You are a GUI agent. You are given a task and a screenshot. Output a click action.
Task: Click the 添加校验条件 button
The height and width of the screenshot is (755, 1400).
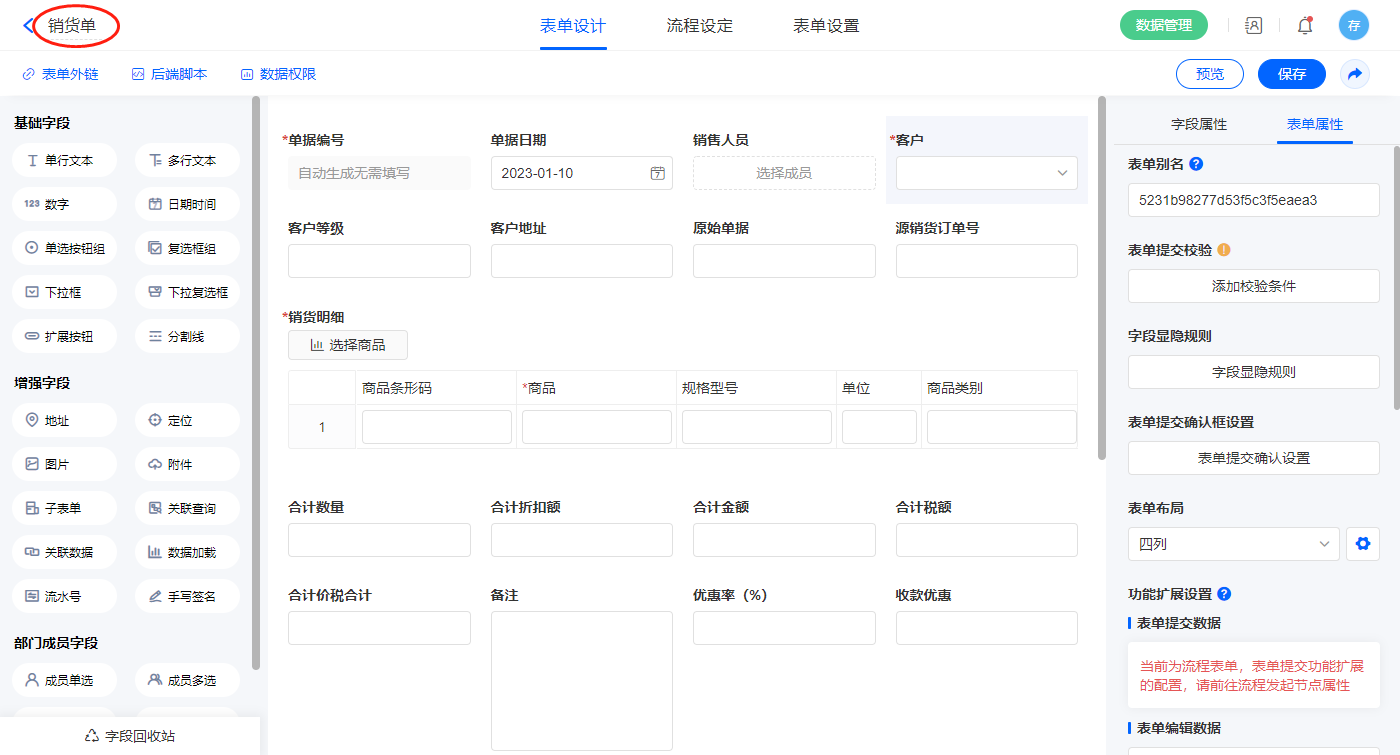(1253, 286)
